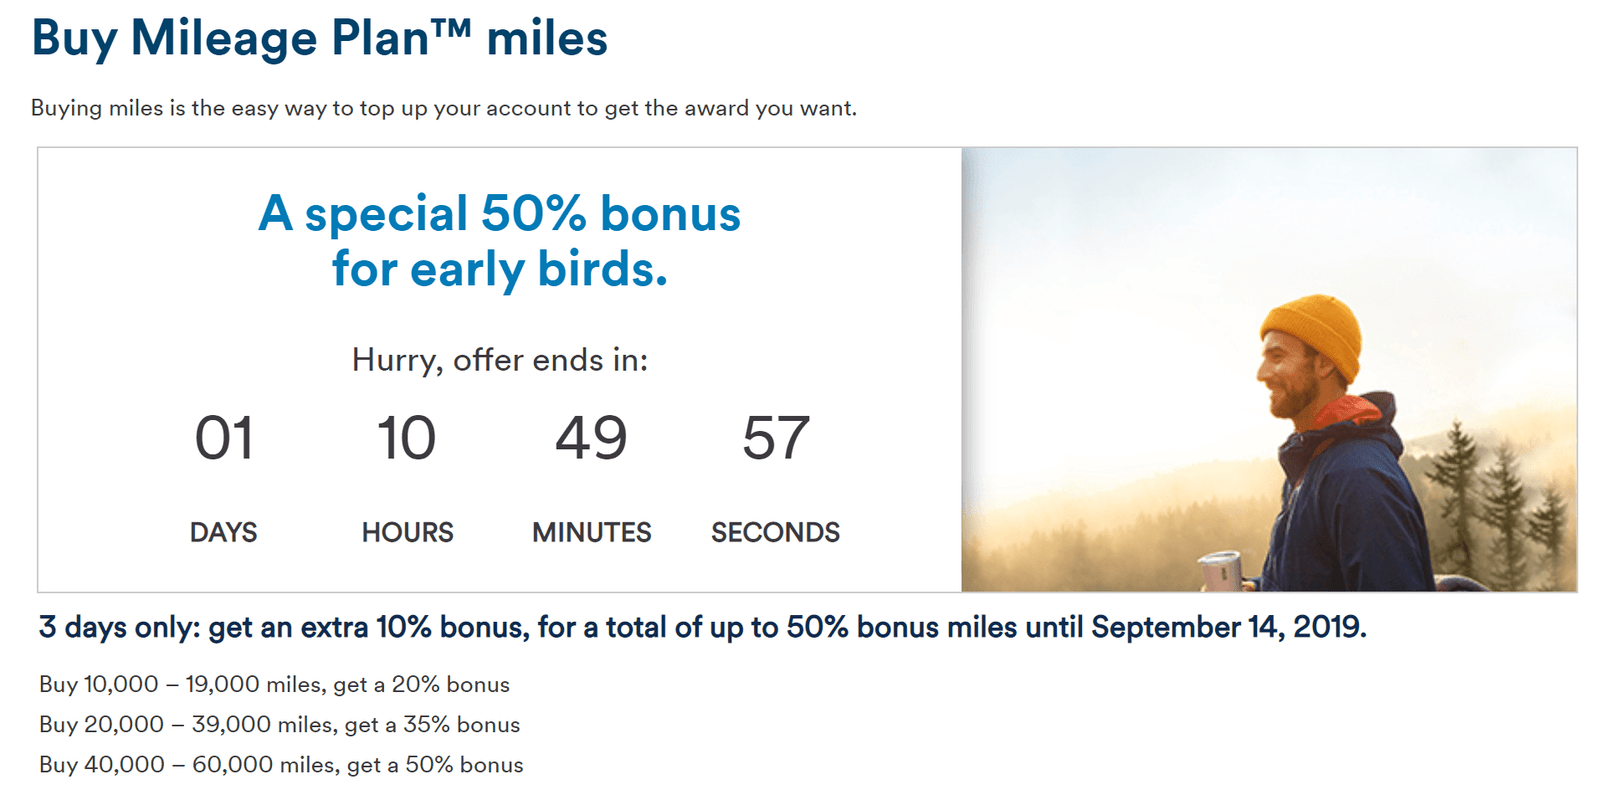The image size is (1600, 800).
Task: Click the countdown hours number 10
Action: pos(407,438)
